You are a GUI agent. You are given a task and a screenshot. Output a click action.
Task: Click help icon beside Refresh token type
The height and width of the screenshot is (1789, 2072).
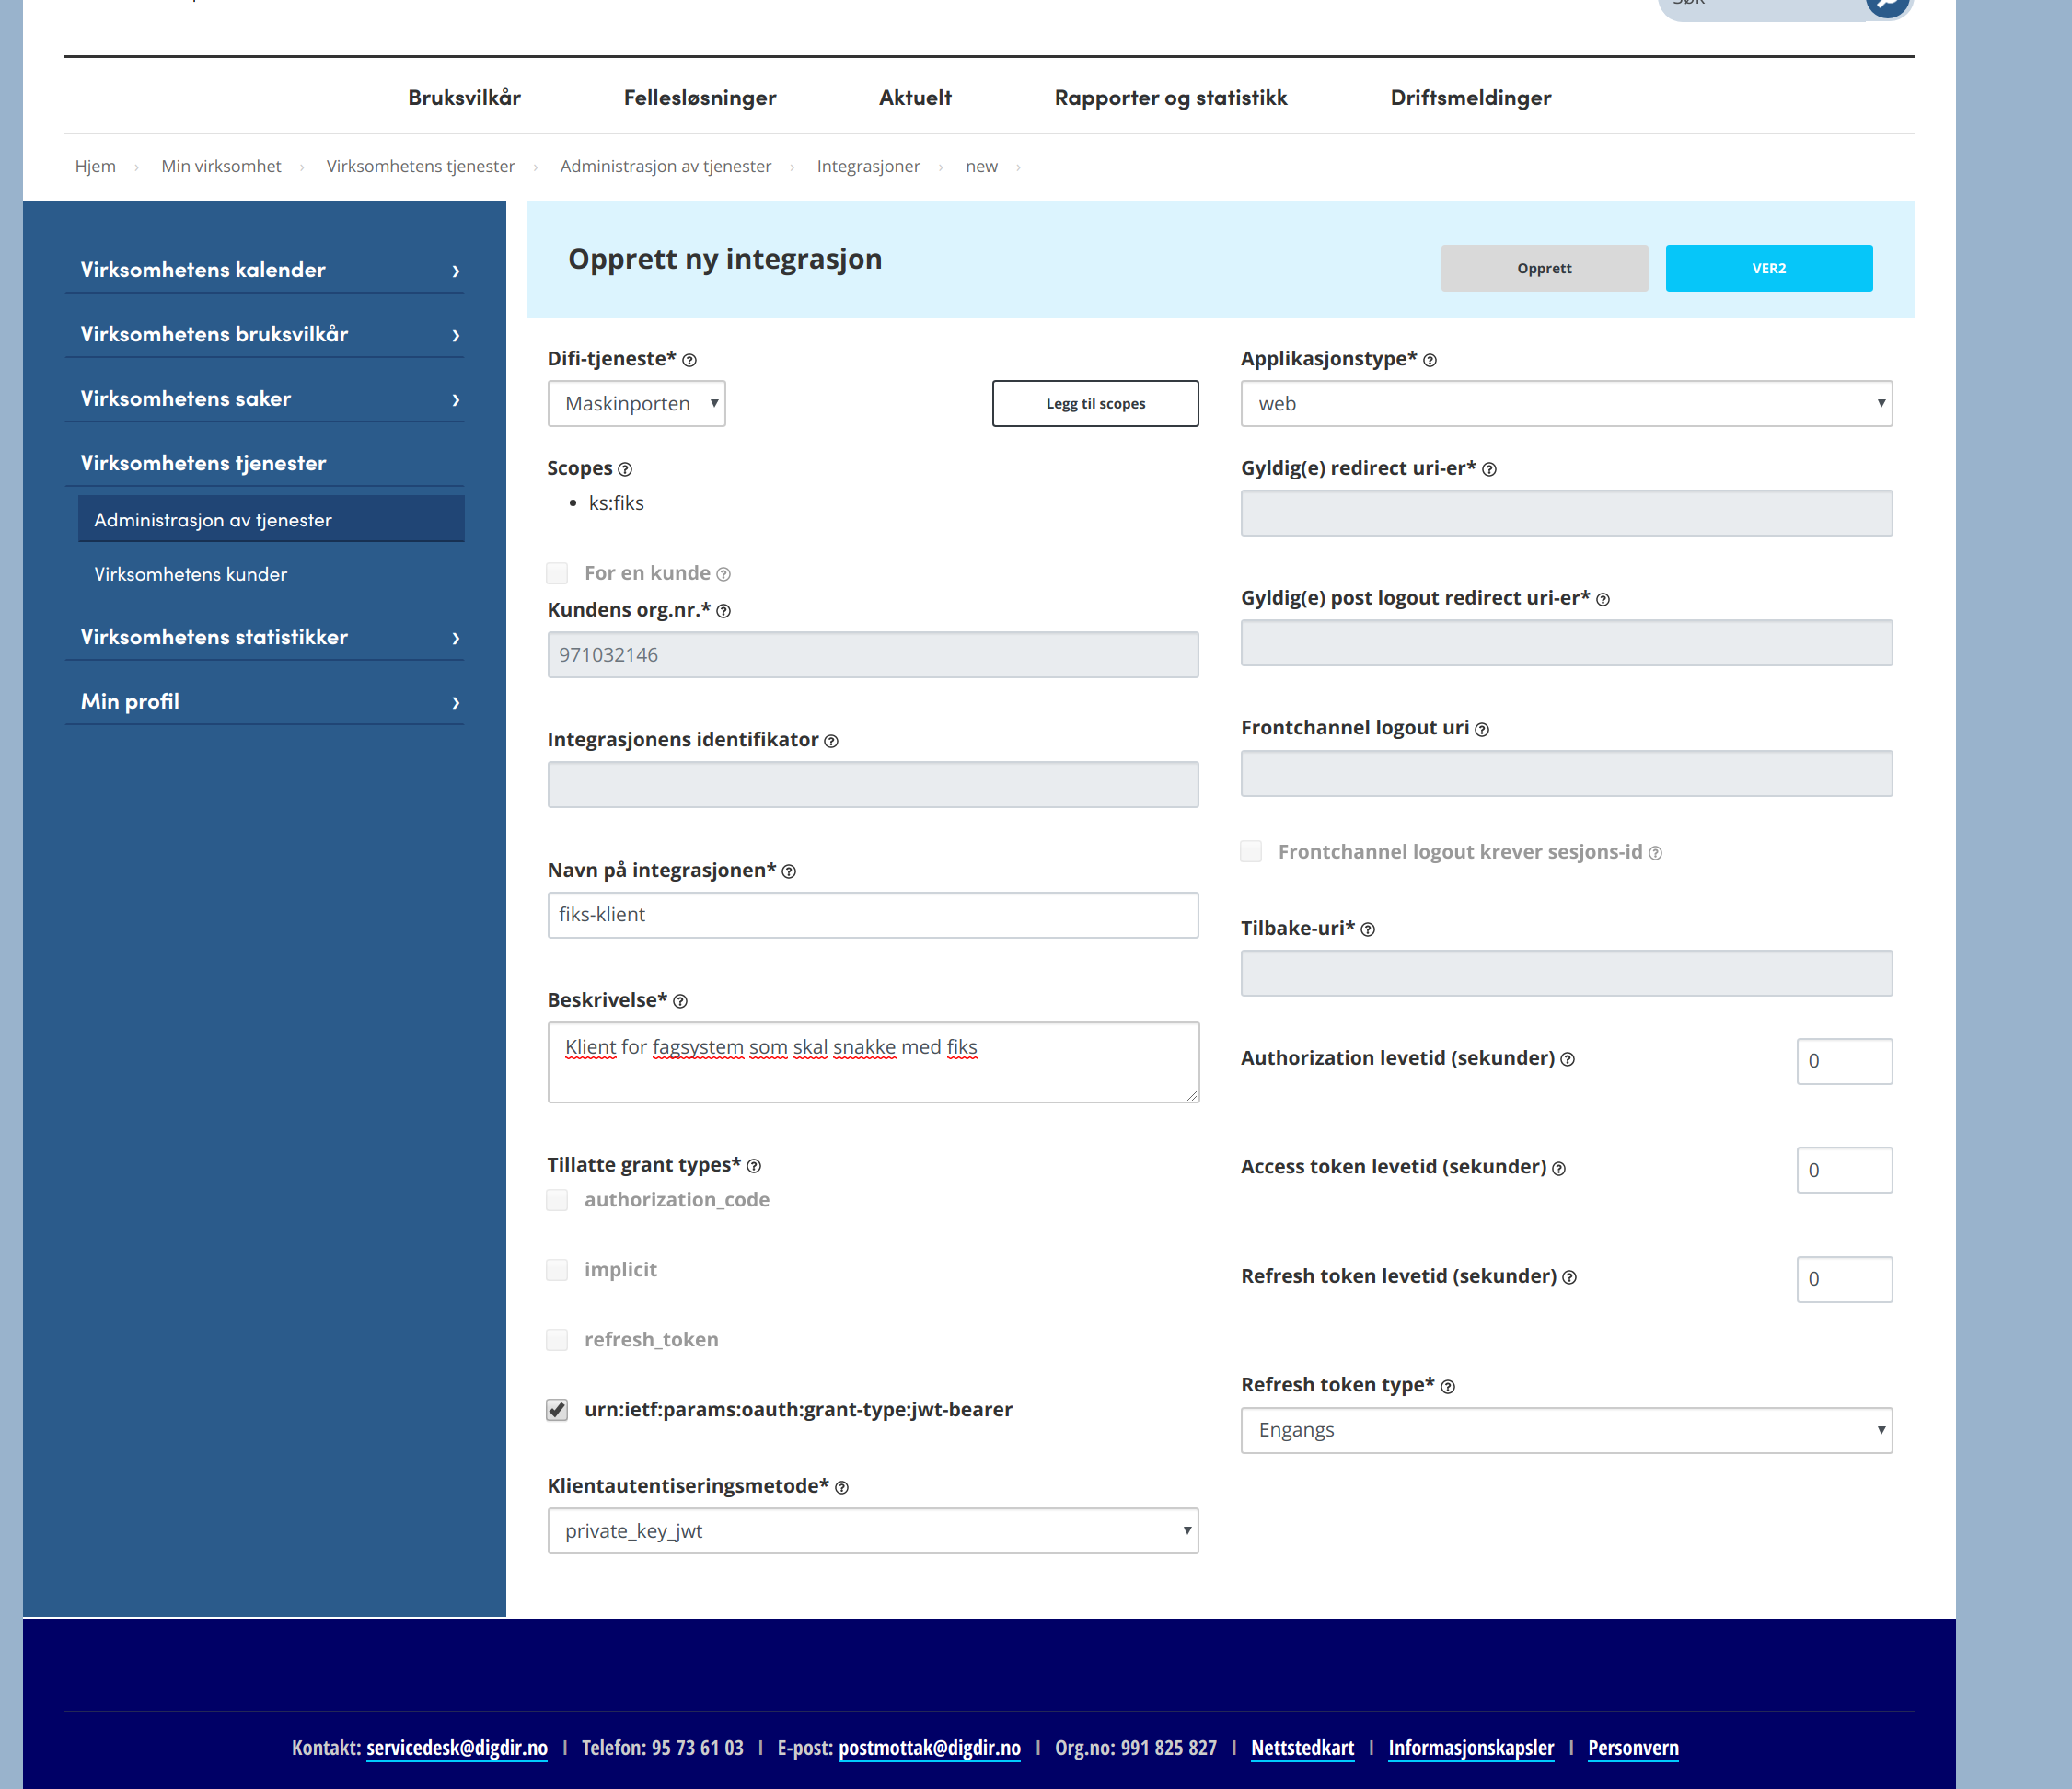[1448, 1386]
